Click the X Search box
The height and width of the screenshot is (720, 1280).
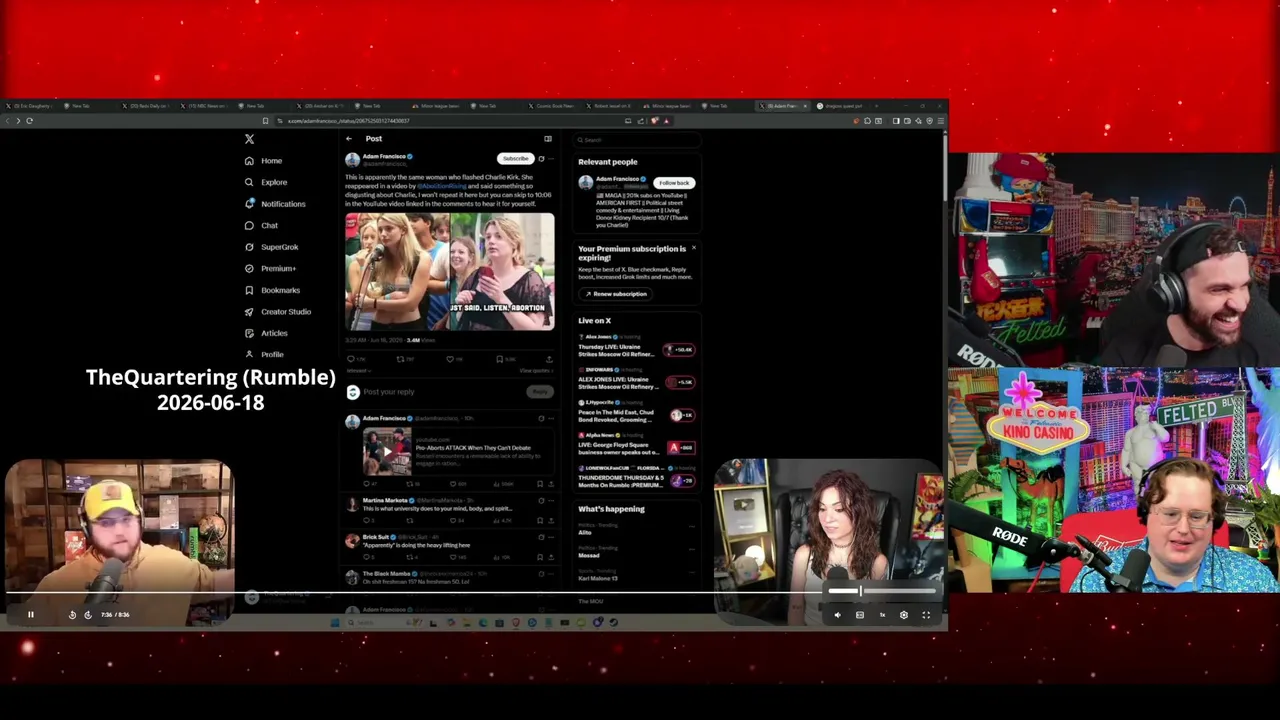tap(636, 140)
